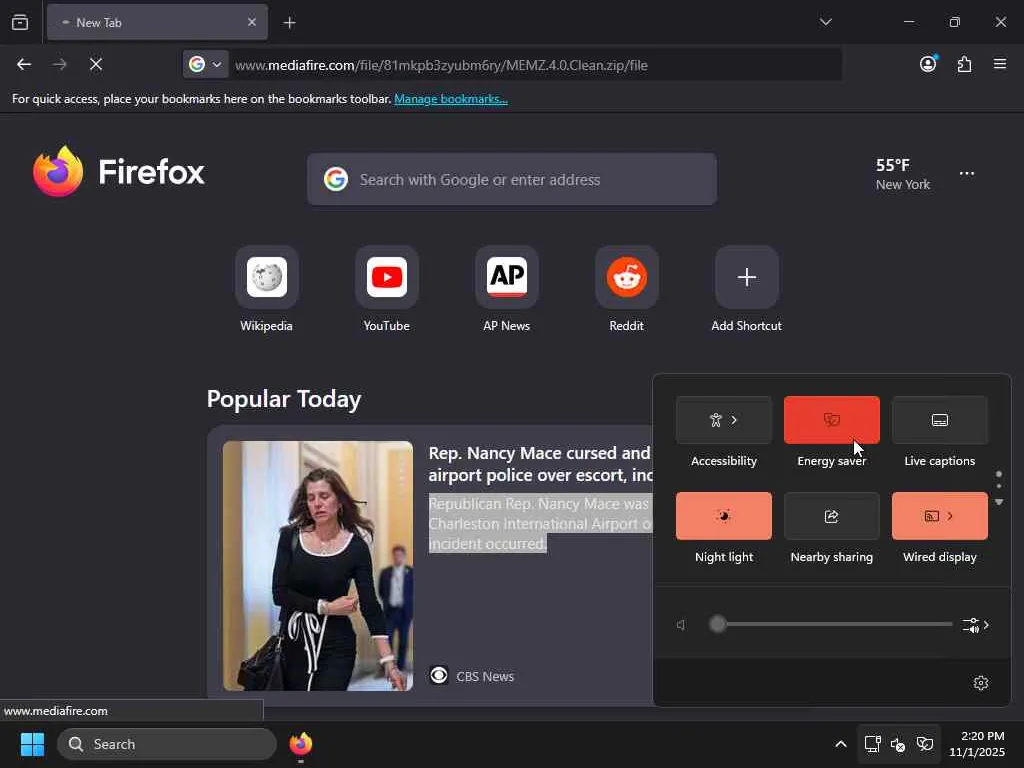Open the 55°F New York weather widget
Viewport: 1024px width, 768px height.
tap(903, 174)
